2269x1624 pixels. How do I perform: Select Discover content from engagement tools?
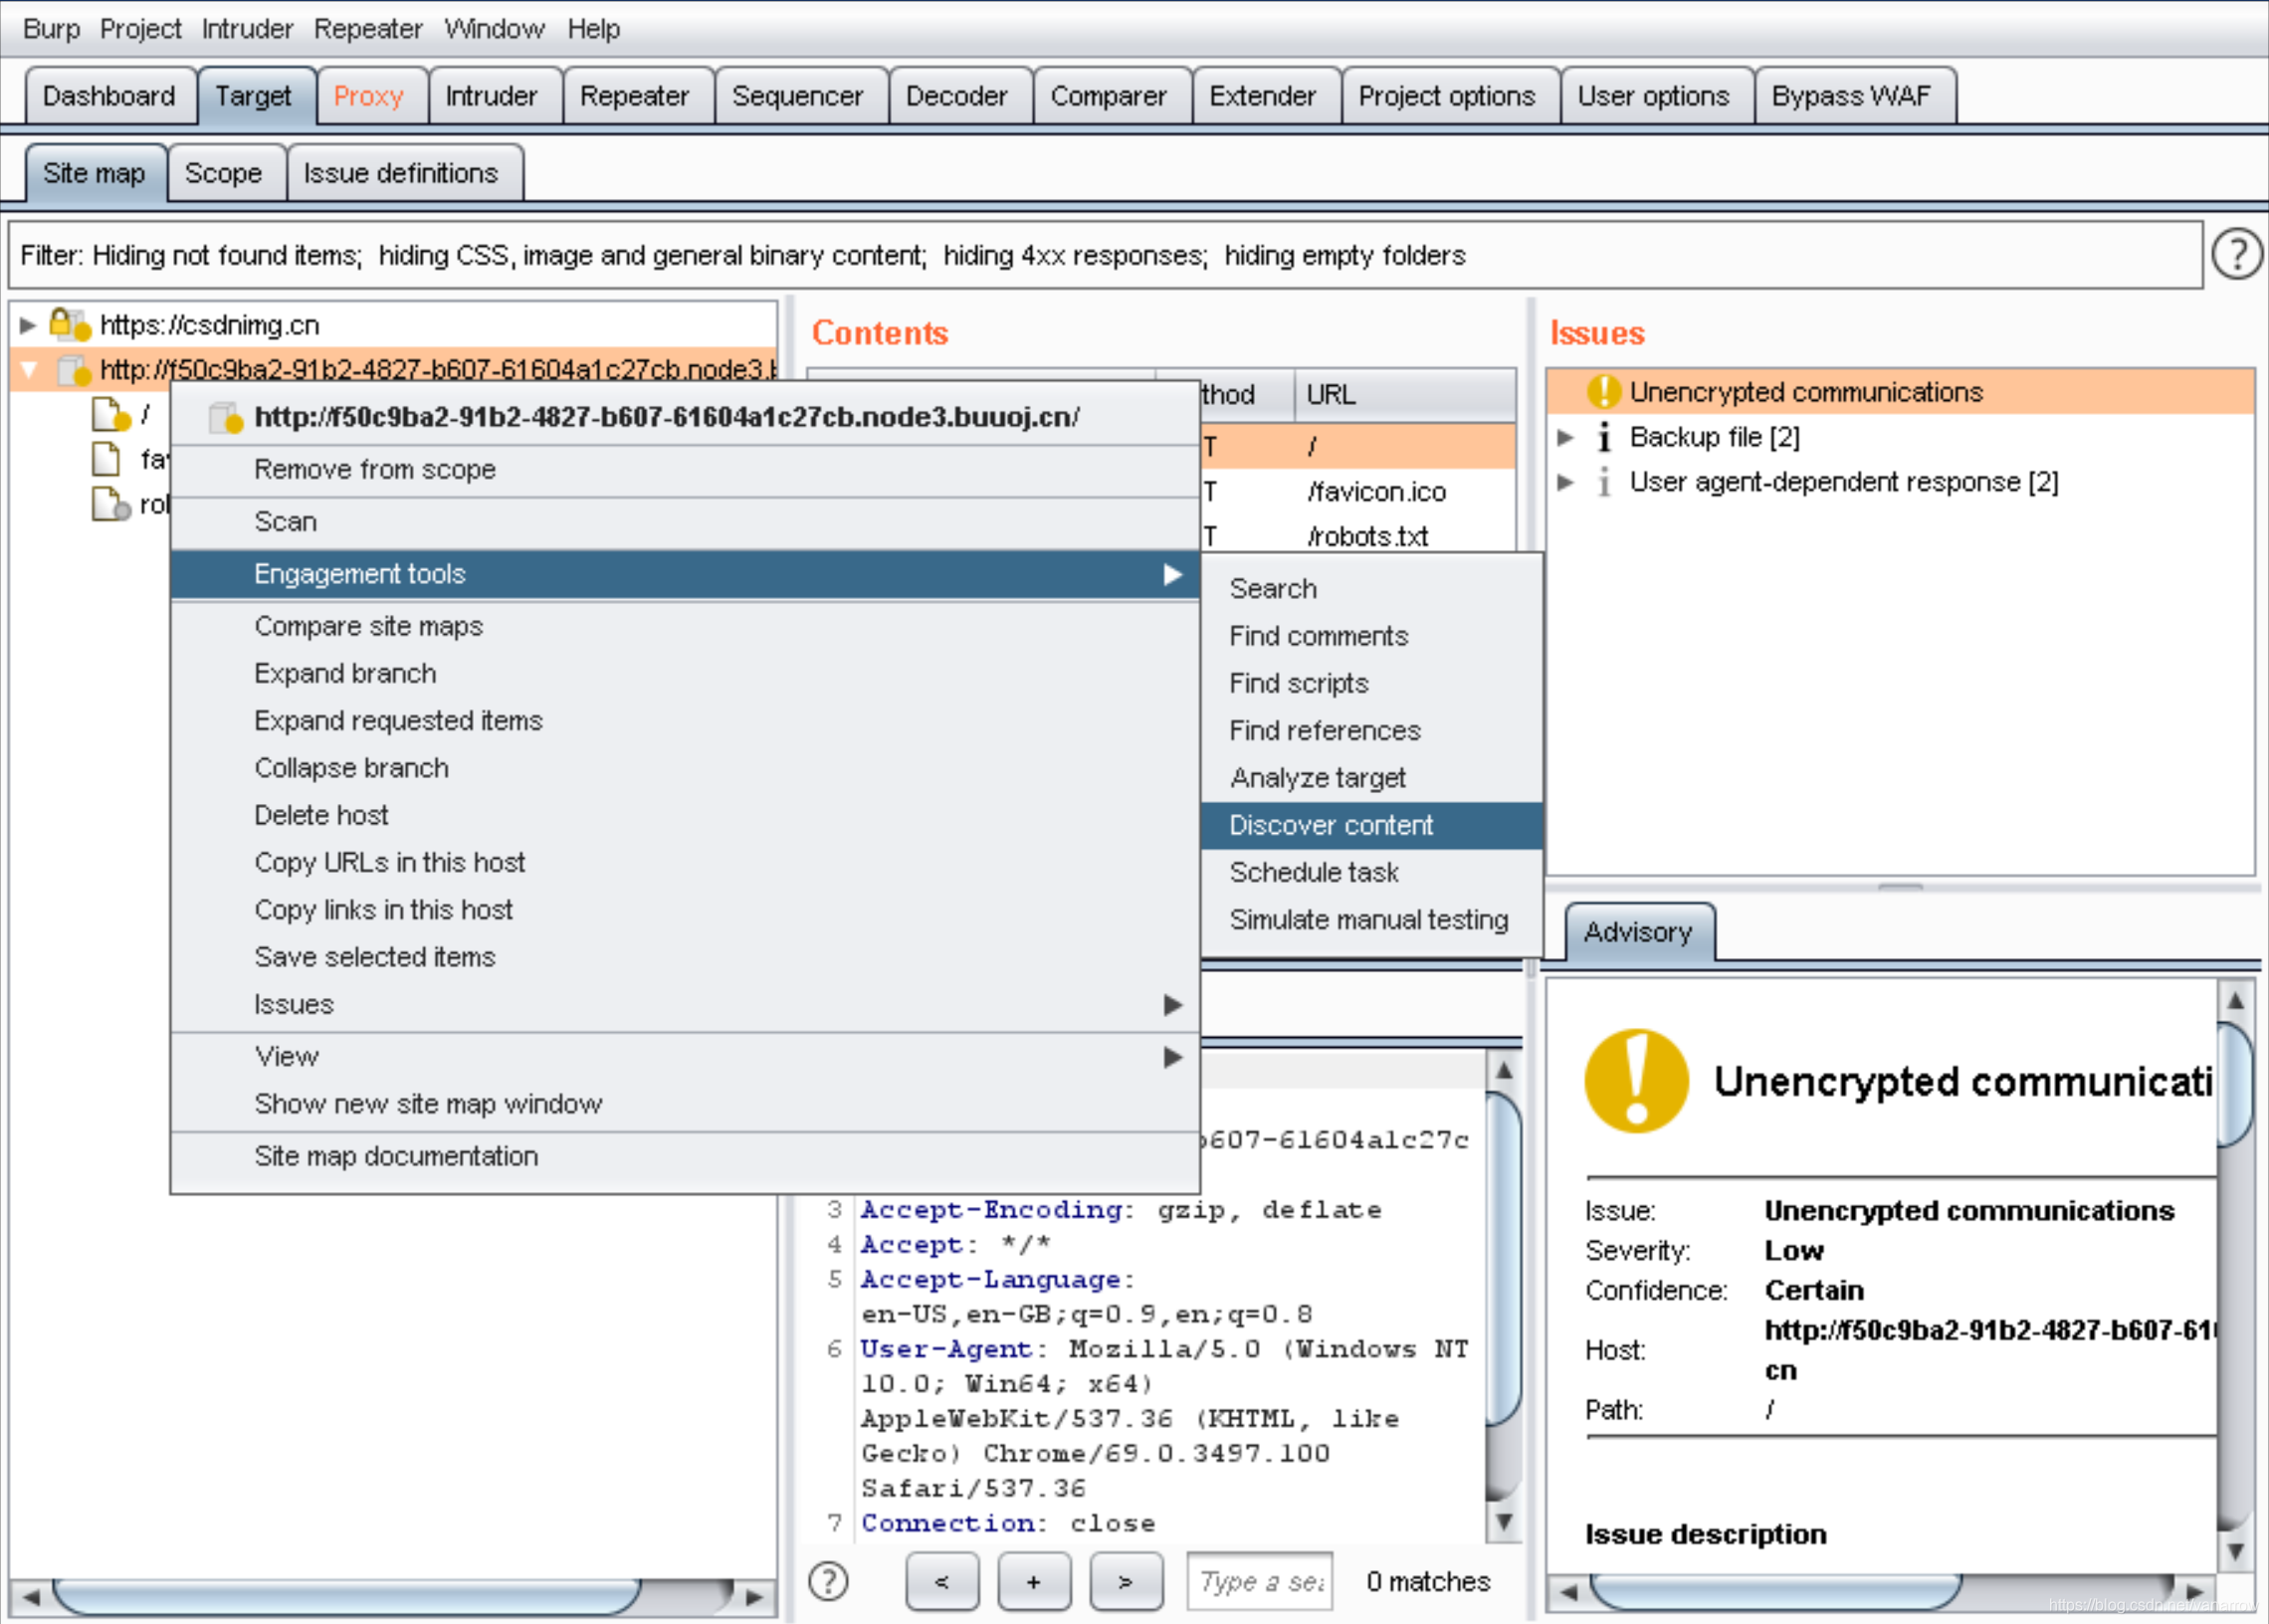coord(1329,824)
